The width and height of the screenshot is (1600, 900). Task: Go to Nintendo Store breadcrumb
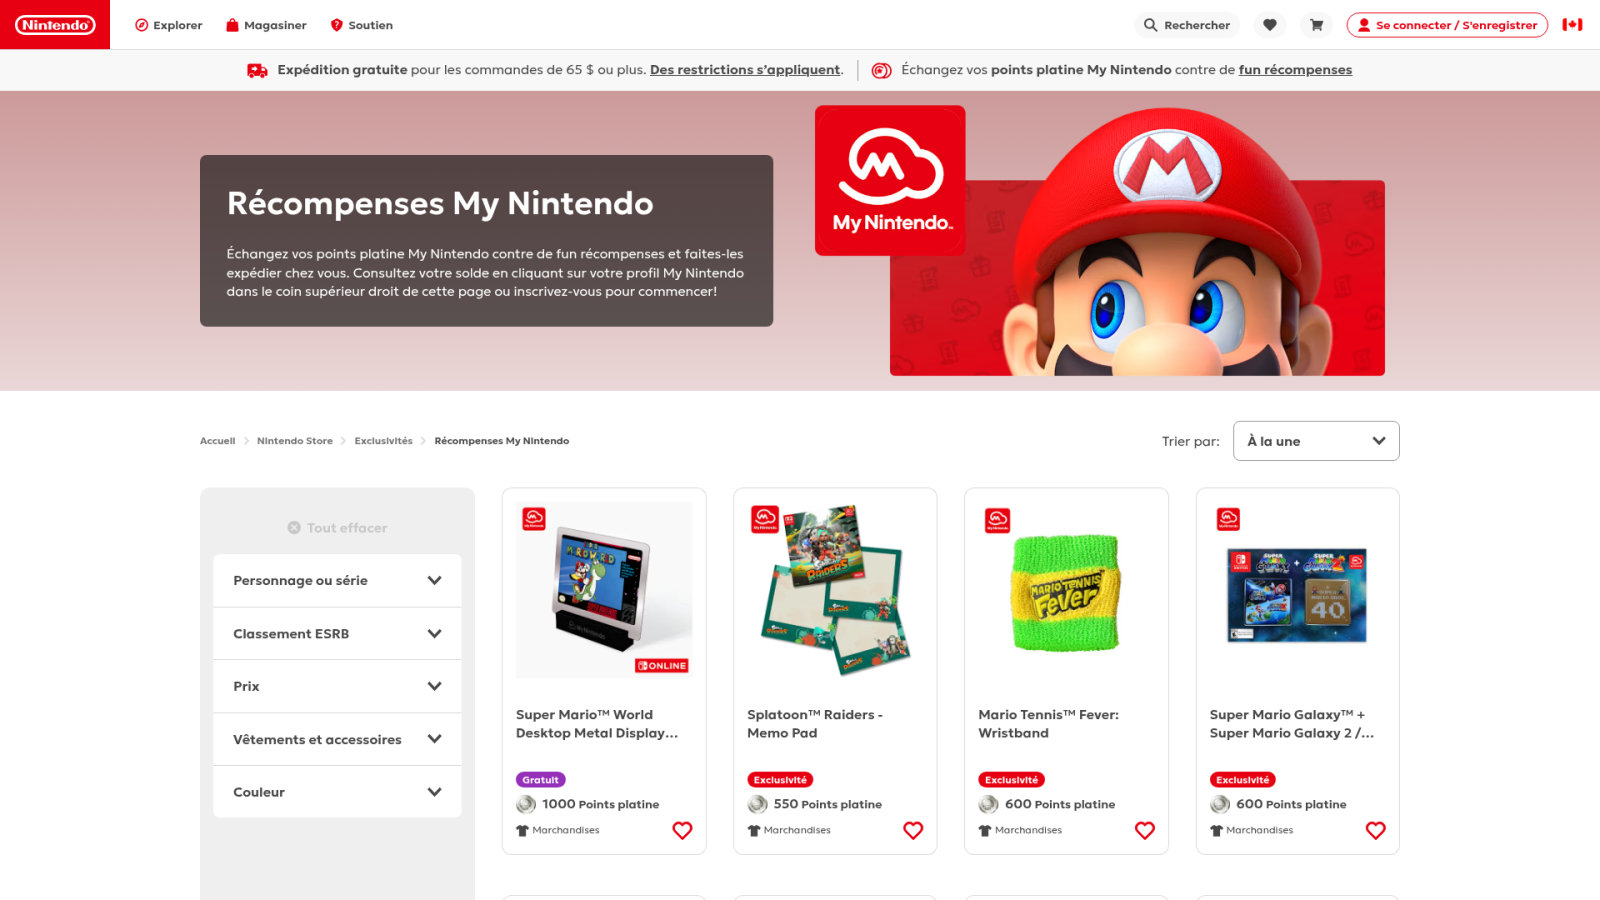coord(295,441)
